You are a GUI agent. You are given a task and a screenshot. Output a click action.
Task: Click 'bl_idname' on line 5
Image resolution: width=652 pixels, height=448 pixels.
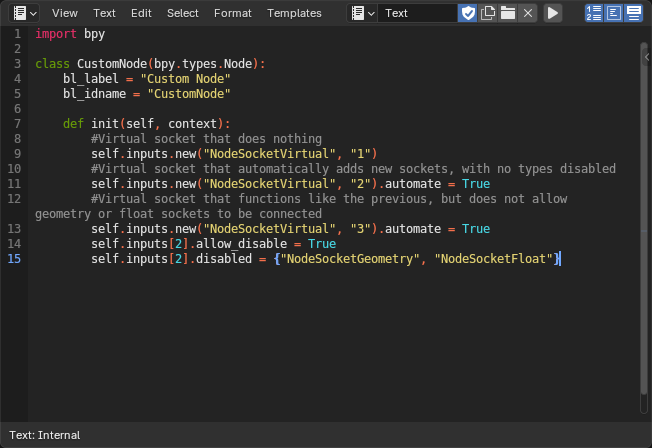[x=94, y=94]
